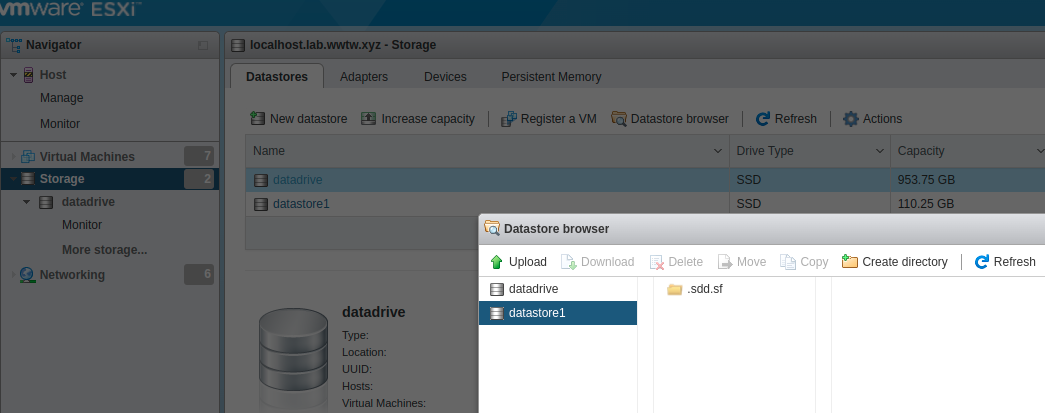The height and width of the screenshot is (413, 1045).
Task: Click the Register a VM icon
Action: [x=509, y=119]
